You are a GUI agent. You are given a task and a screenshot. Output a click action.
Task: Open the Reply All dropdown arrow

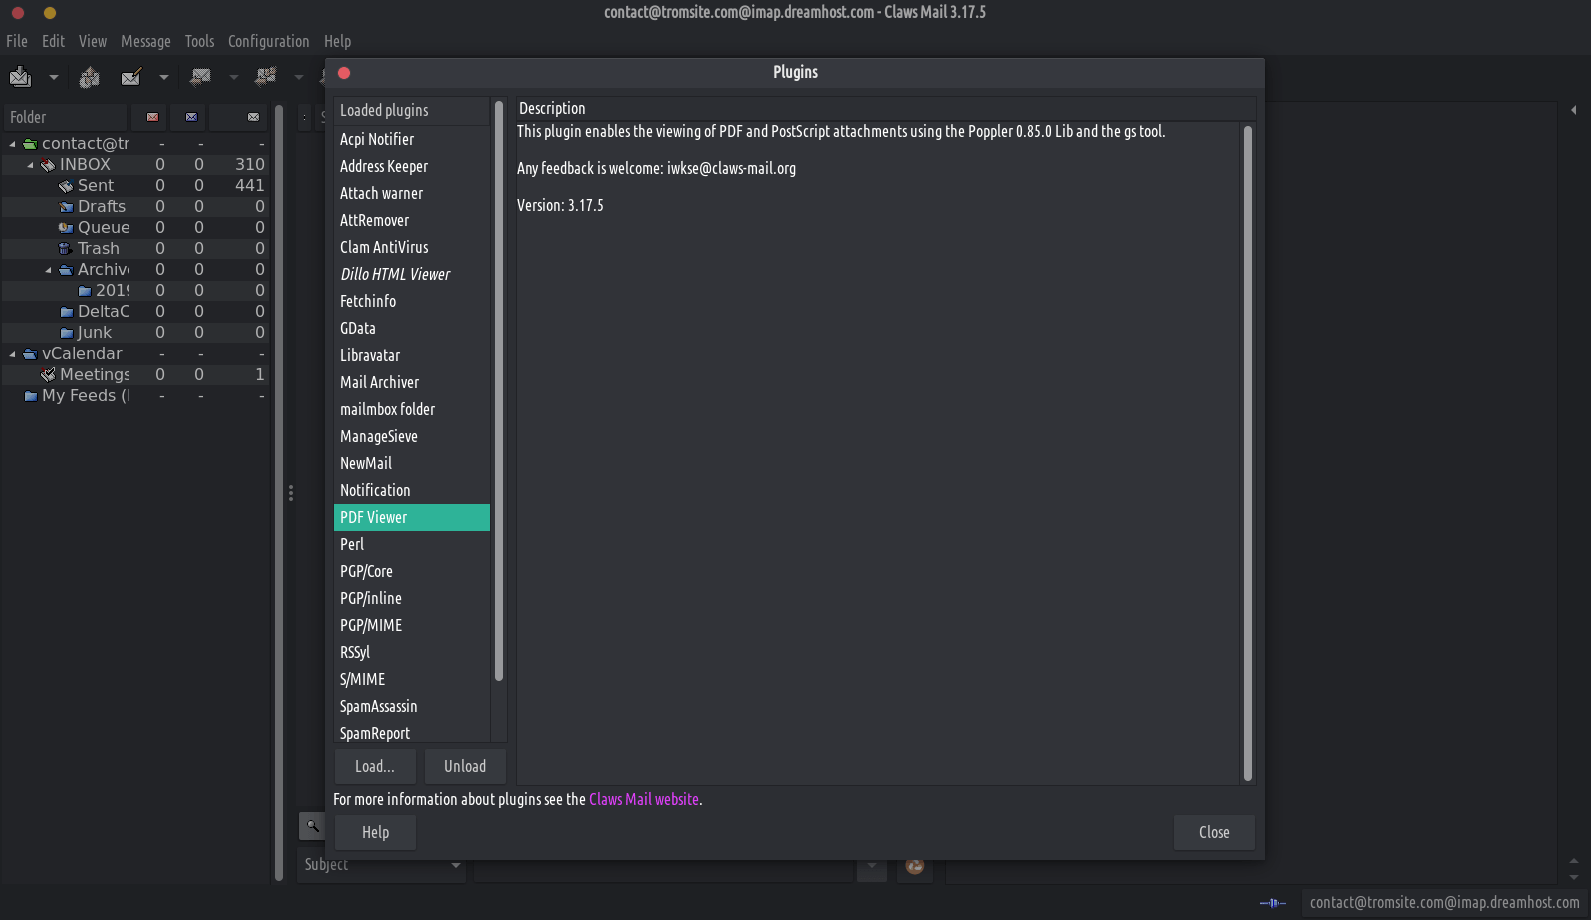point(298,77)
